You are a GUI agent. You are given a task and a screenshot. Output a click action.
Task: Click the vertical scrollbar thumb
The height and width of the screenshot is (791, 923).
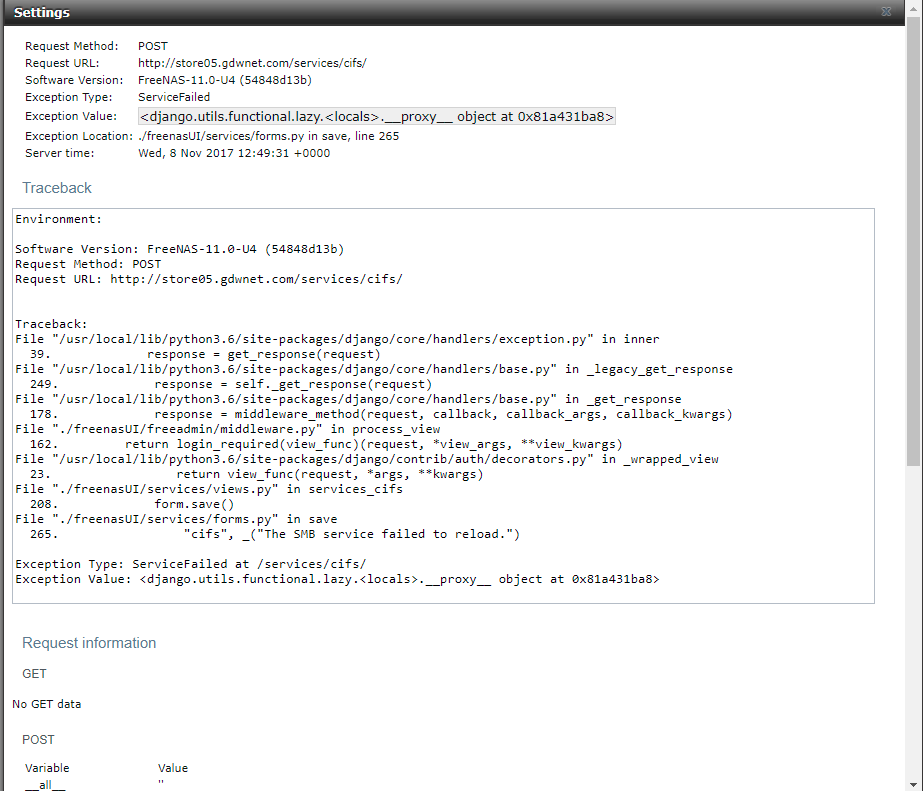(x=914, y=241)
